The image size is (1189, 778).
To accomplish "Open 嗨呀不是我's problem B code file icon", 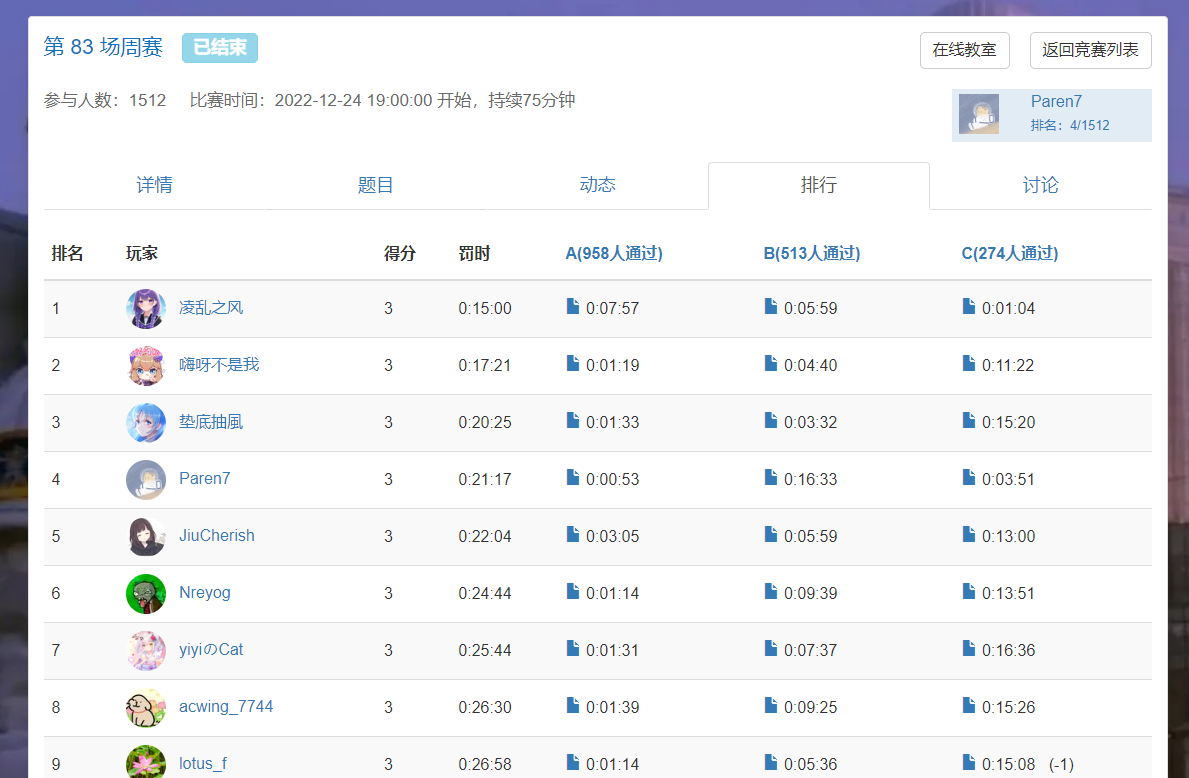I will [x=771, y=364].
